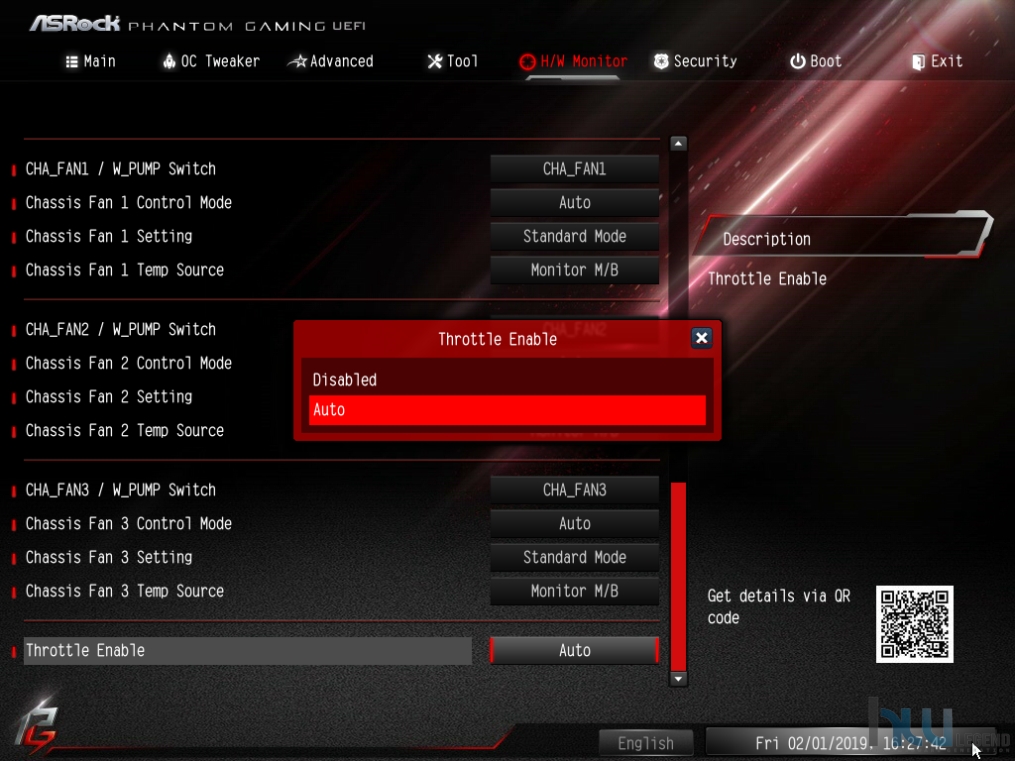Select Chassis Fan 2 Control Mode label

tap(128, 363)
